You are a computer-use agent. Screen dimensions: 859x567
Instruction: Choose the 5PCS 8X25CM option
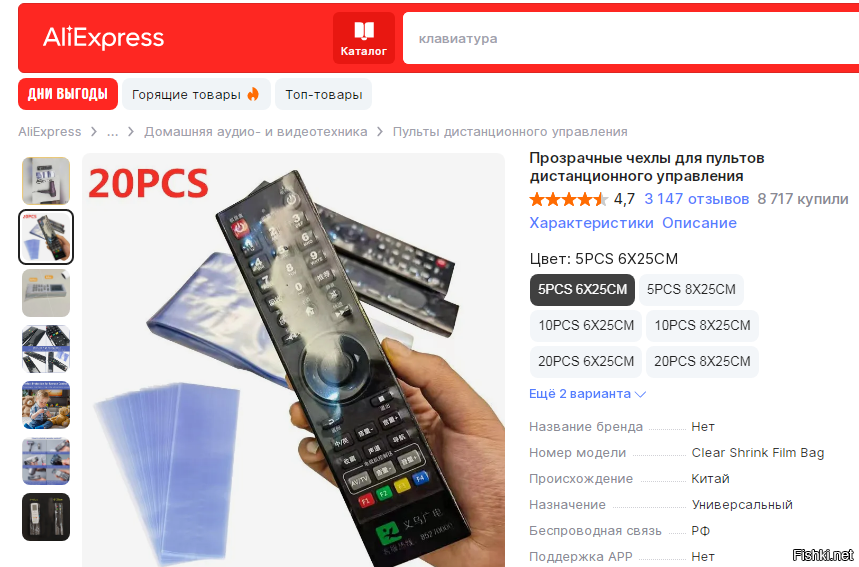pos(691,290)
